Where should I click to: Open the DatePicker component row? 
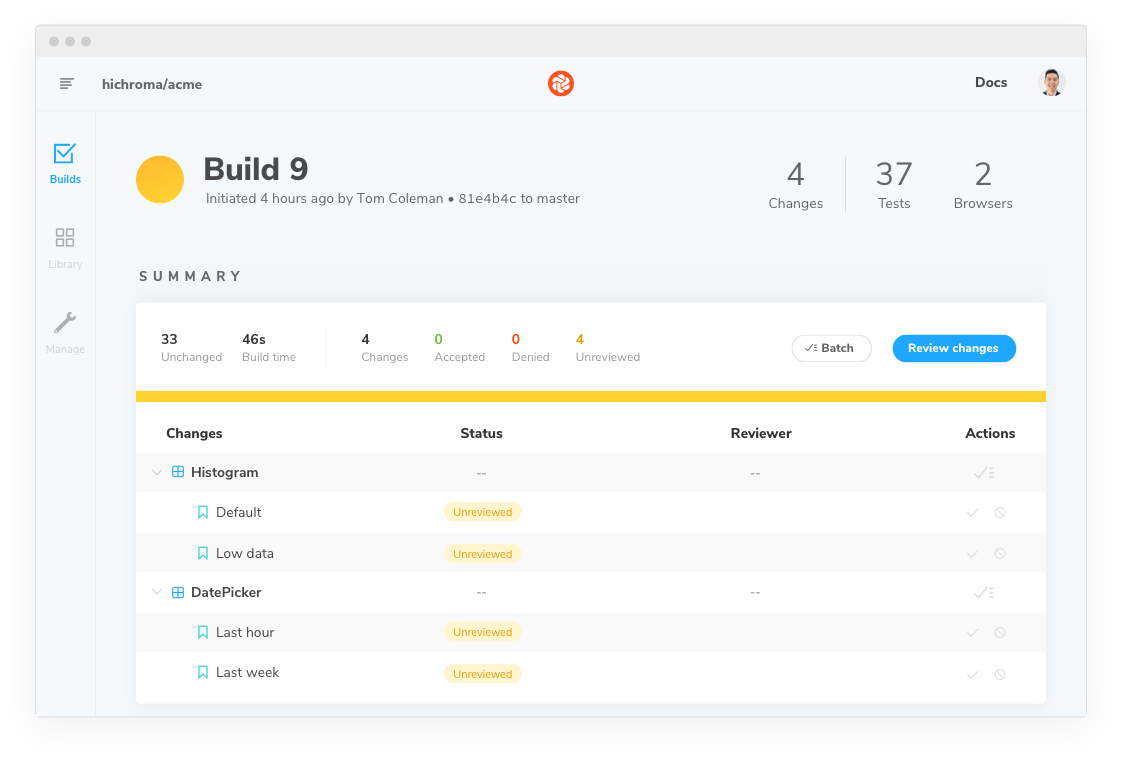(x=591, y=592)
